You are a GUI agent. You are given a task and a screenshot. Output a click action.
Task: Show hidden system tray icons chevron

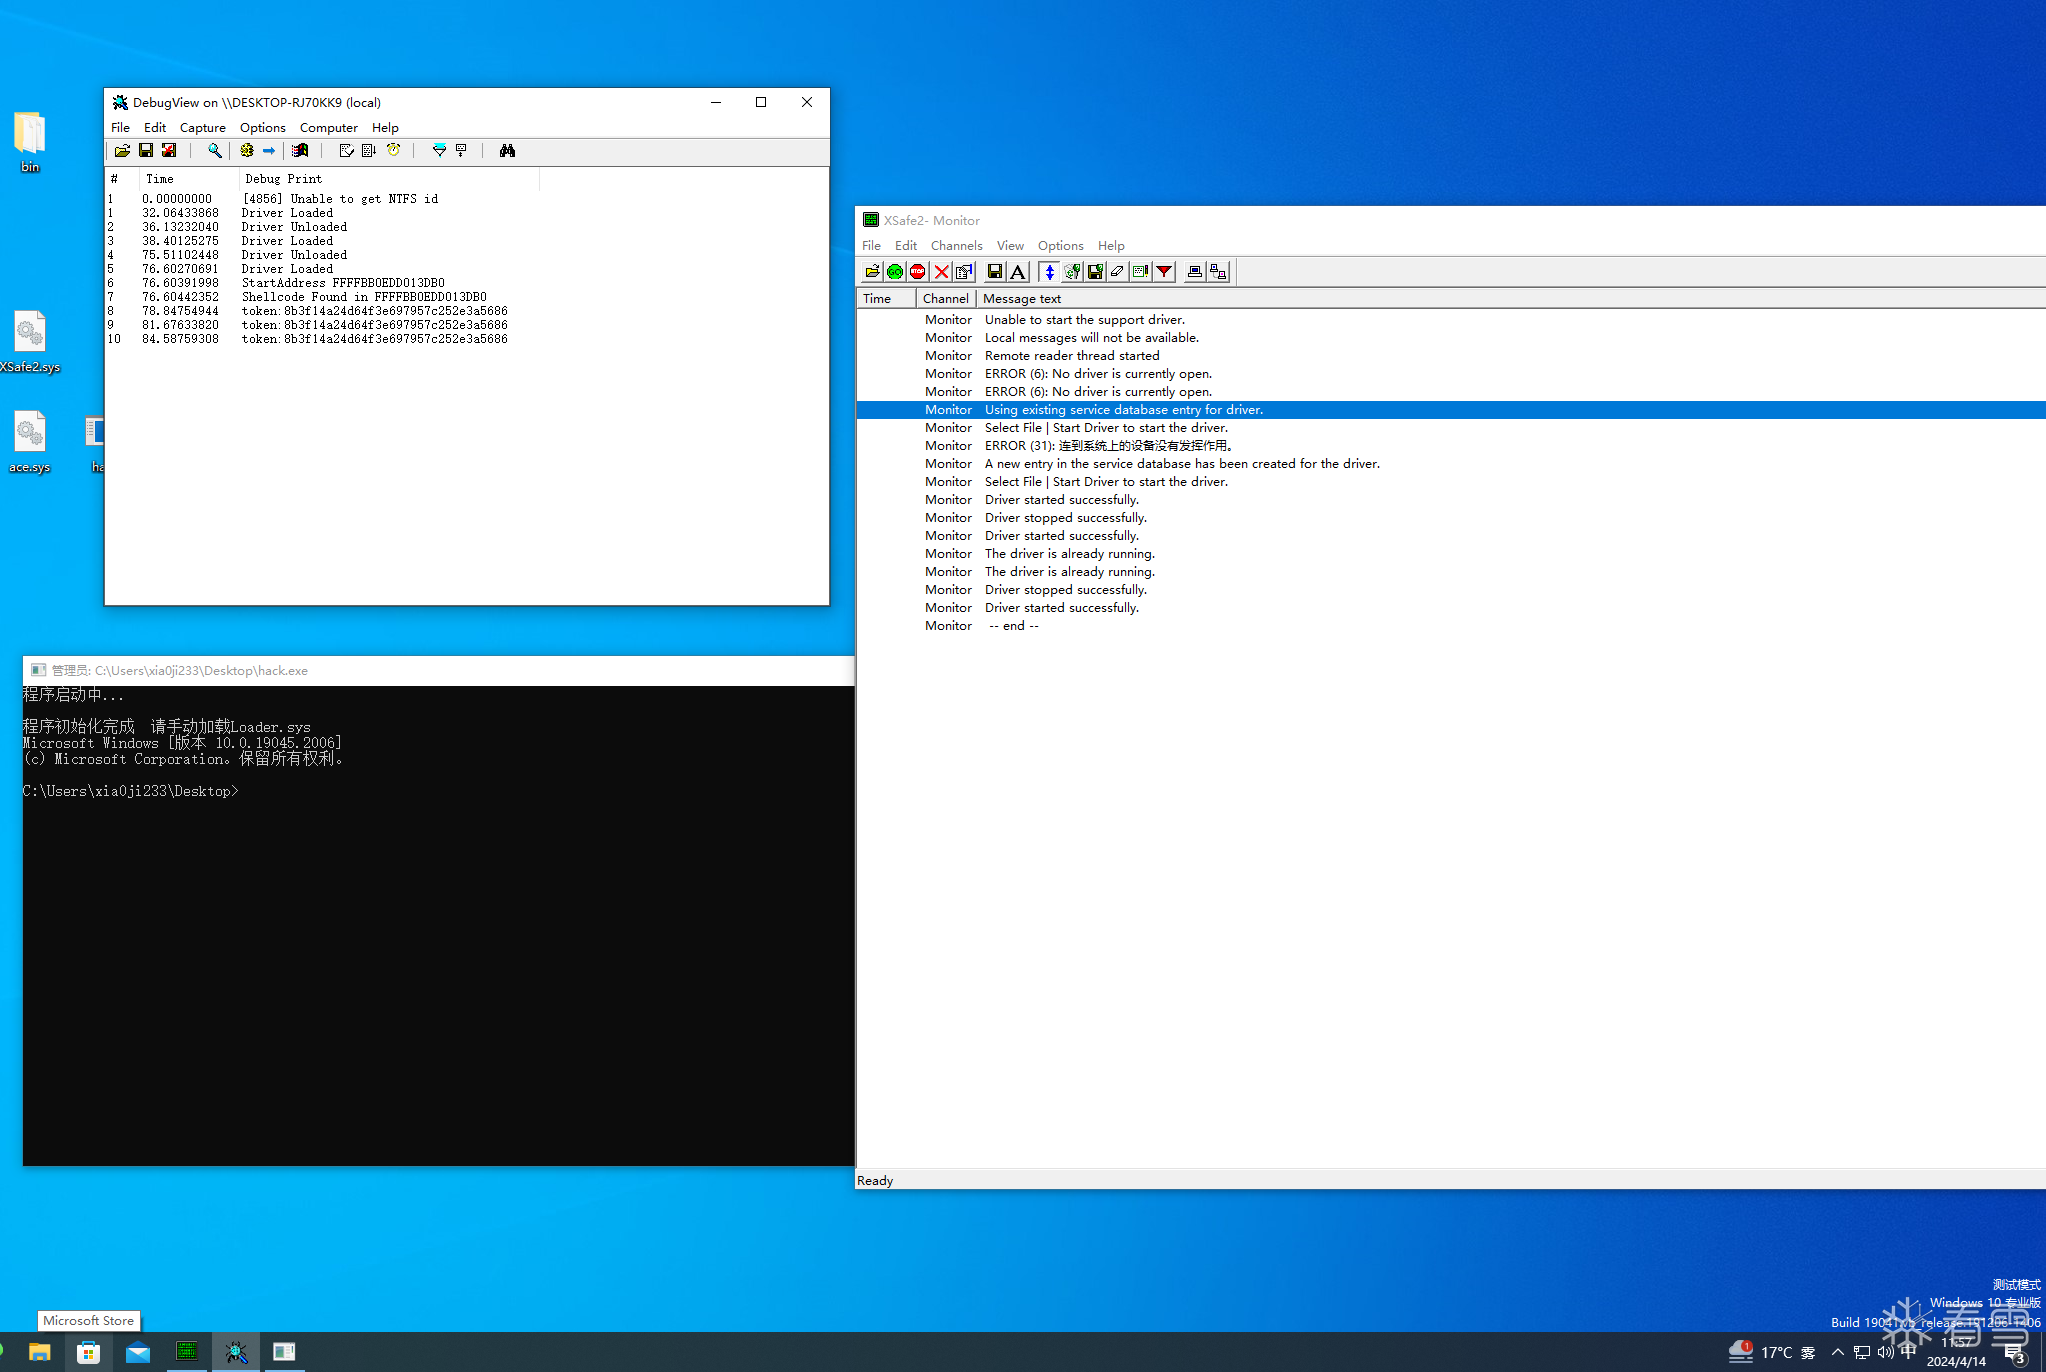click(x=1837, y=1352)
